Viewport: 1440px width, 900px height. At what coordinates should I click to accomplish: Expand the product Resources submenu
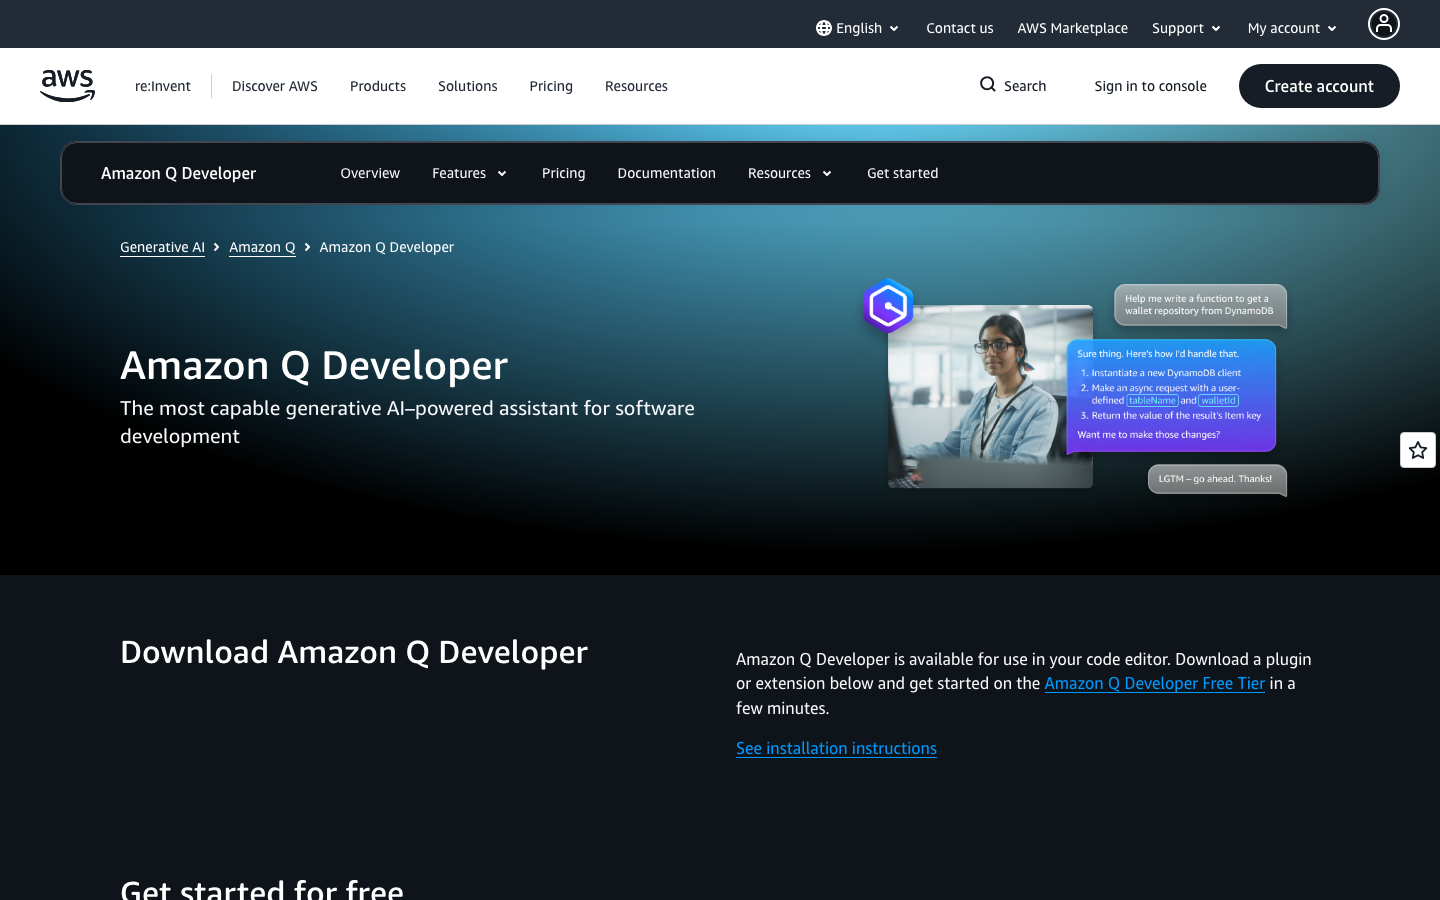[790, 173]
